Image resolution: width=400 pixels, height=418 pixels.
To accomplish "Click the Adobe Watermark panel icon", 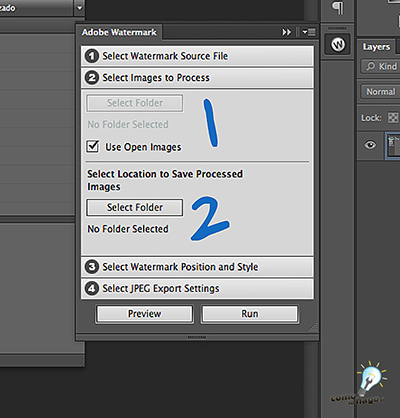I will (338, 44).
